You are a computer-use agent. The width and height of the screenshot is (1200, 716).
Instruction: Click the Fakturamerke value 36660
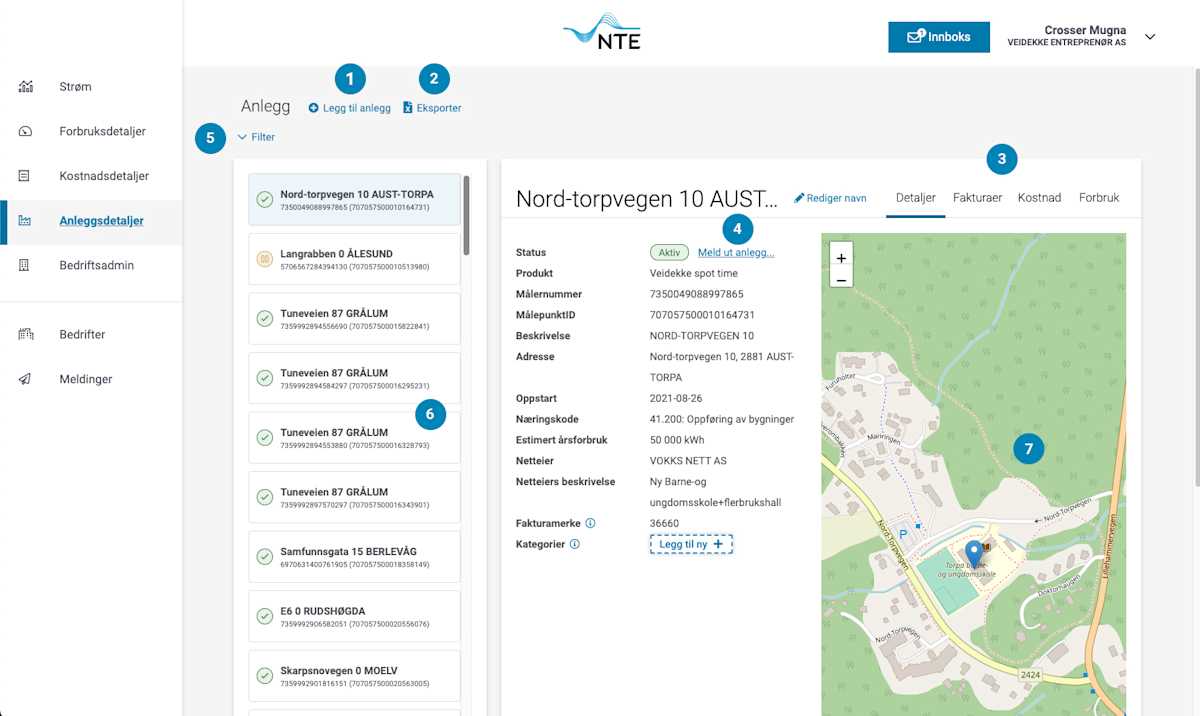coord(664,523)
